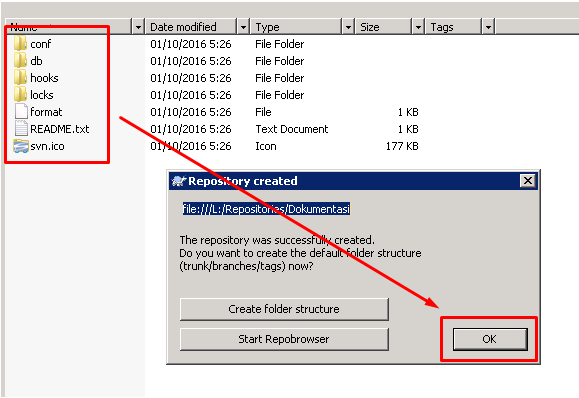579x398 pixels.
Task: Sort by the Date modified column header
Action: (x=191, y=27)
